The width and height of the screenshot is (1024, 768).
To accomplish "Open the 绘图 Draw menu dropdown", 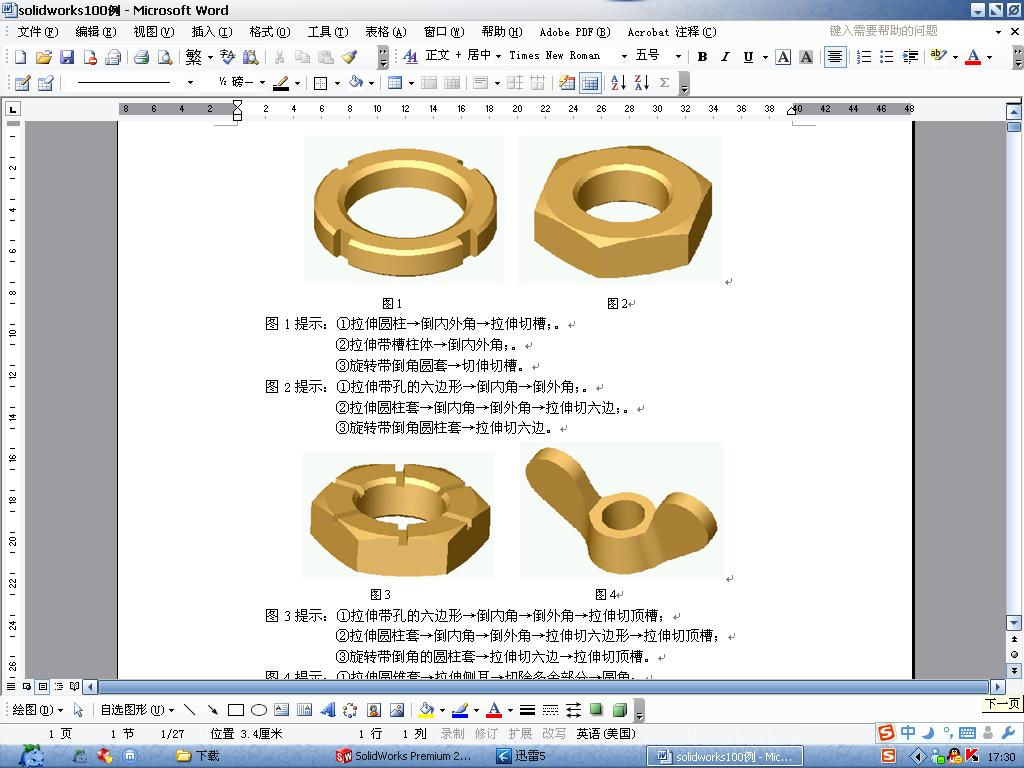I will pos(37,710).
